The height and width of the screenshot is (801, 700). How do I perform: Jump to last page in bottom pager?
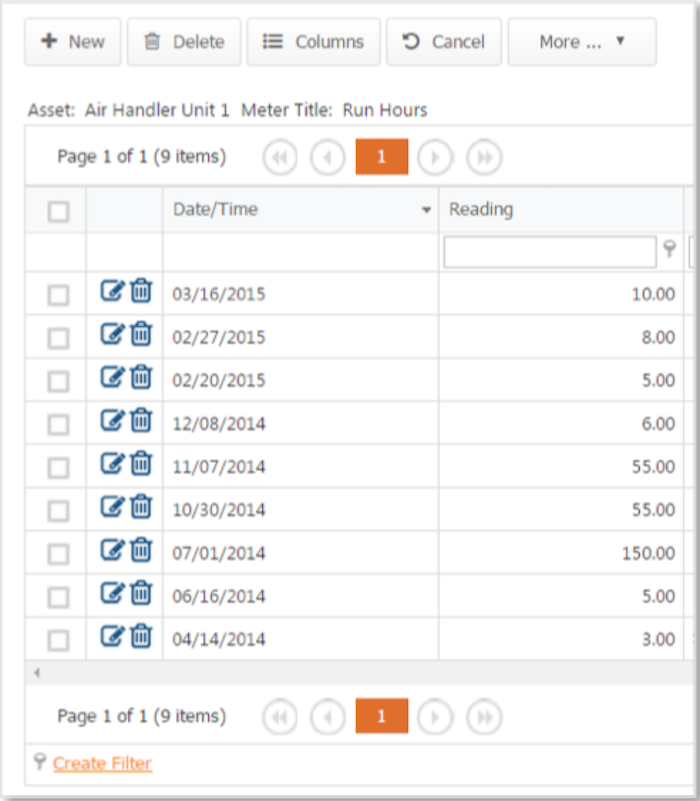(484, 716)
